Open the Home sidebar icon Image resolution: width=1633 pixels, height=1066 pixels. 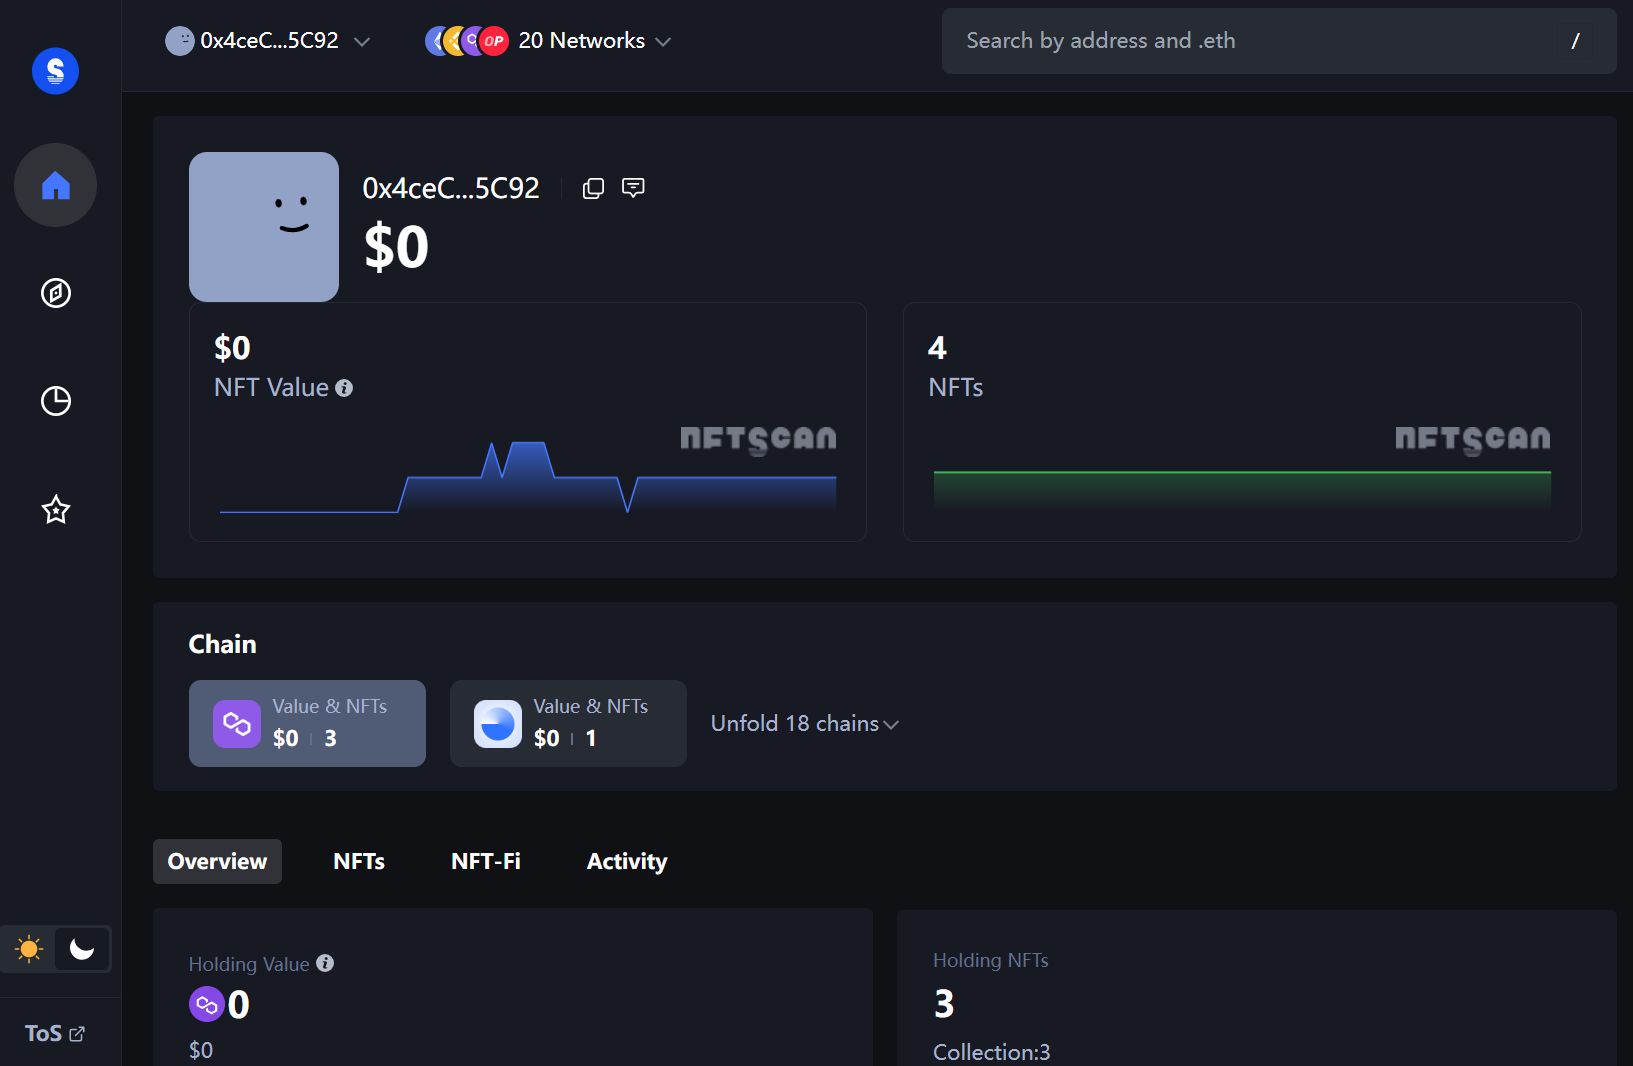pyautogui.click(x=55, y=185)
